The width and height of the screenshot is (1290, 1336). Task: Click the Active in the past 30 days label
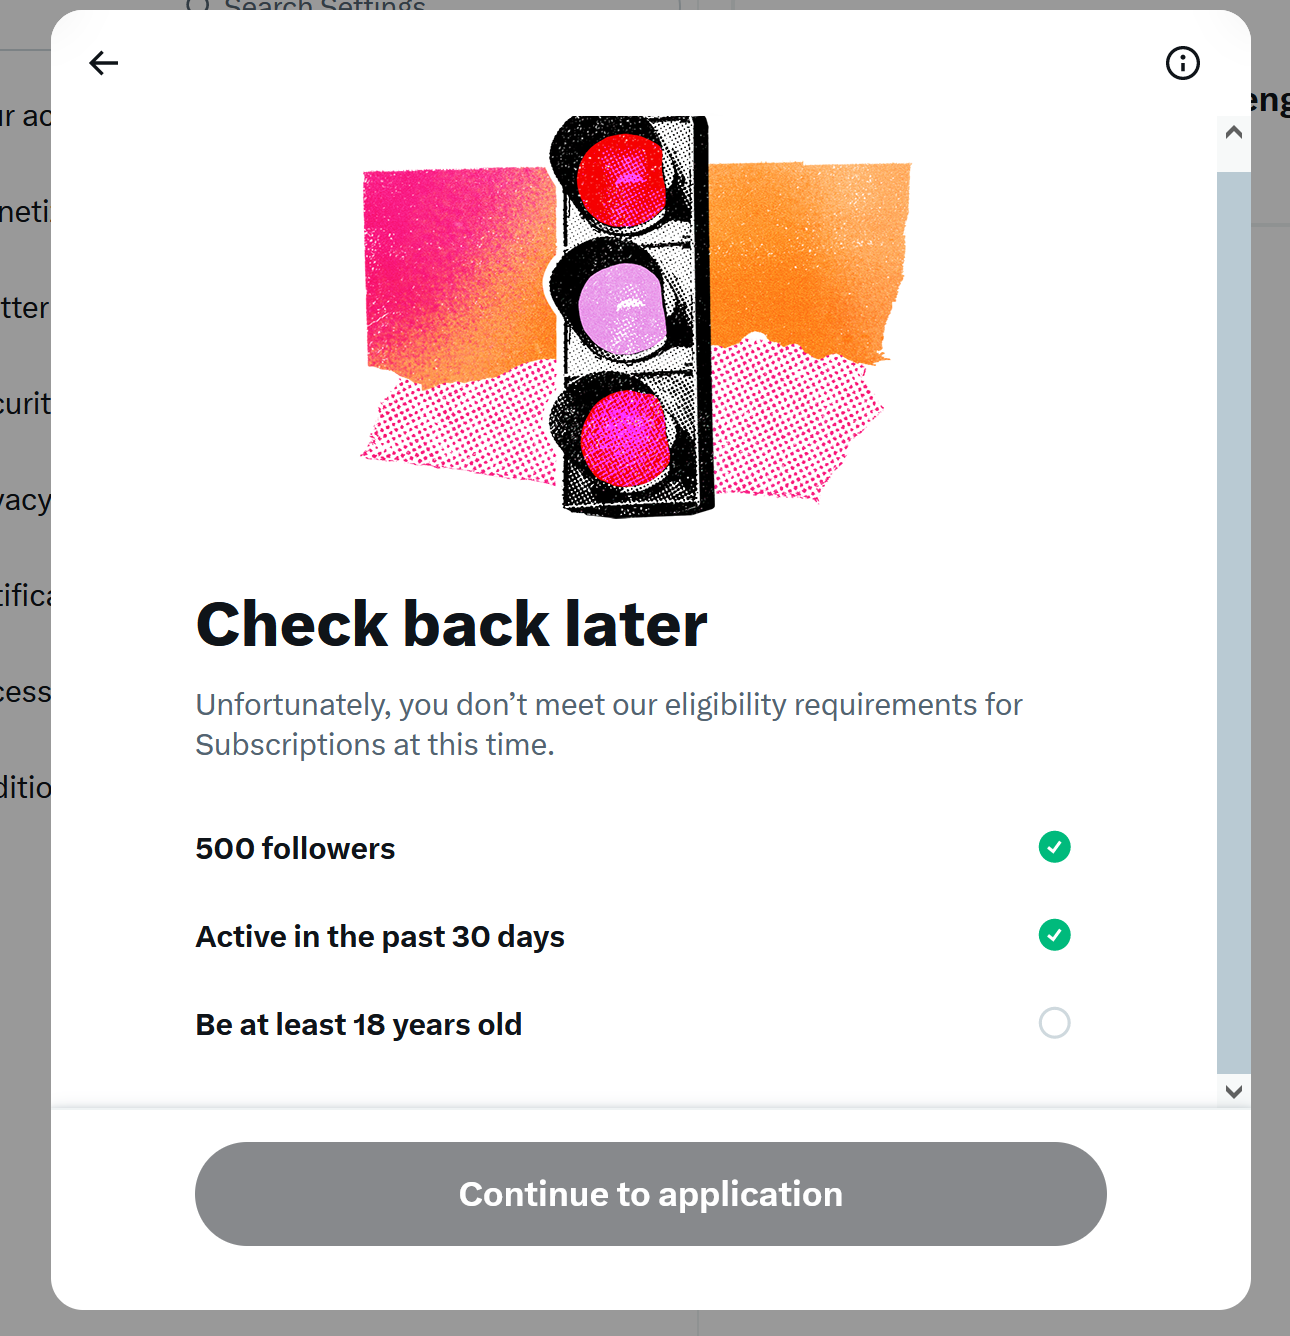[x=380, y=936]
